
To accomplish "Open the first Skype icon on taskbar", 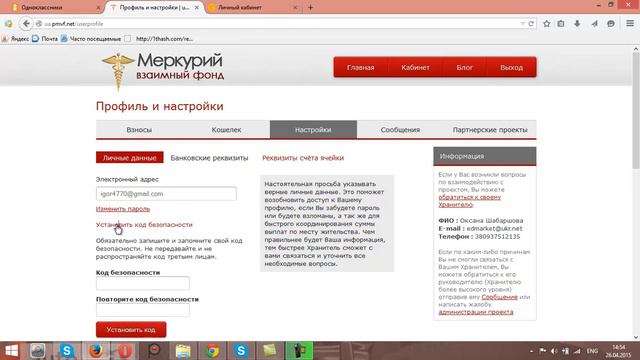I will pyautogui.click(x=67, y=351).
